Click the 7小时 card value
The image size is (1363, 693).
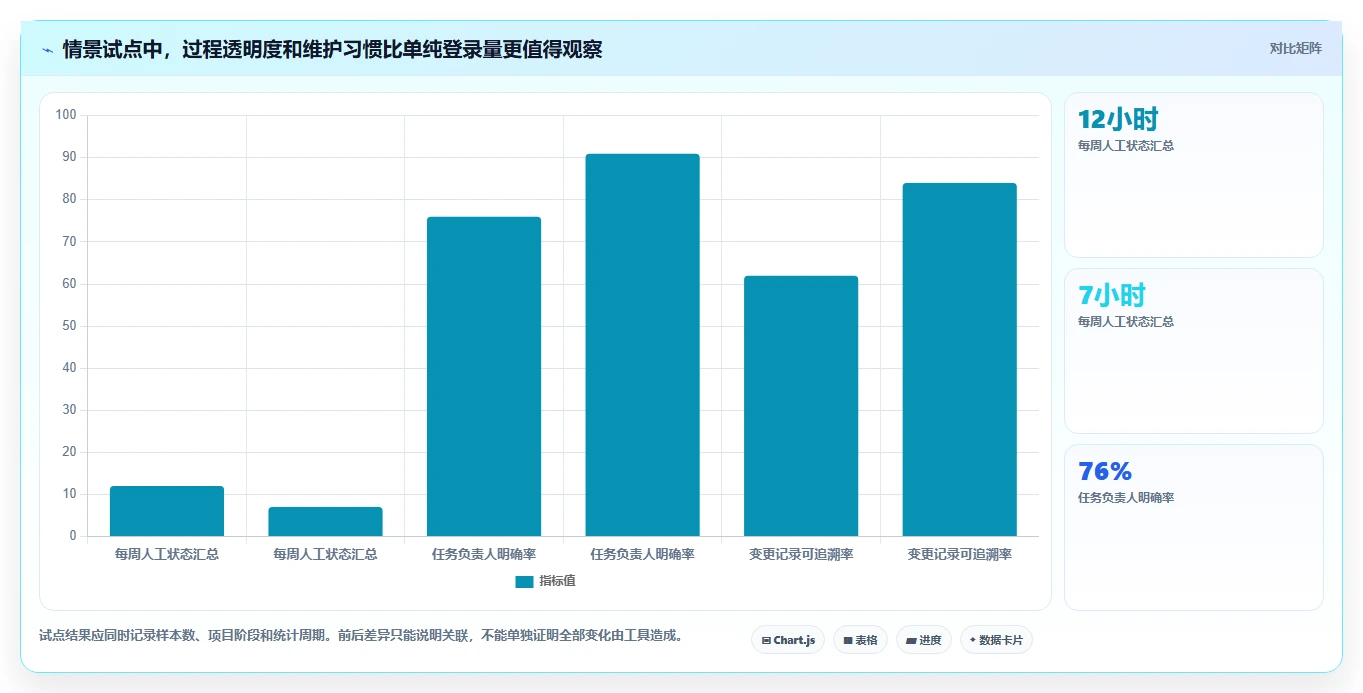point(1111,296)
